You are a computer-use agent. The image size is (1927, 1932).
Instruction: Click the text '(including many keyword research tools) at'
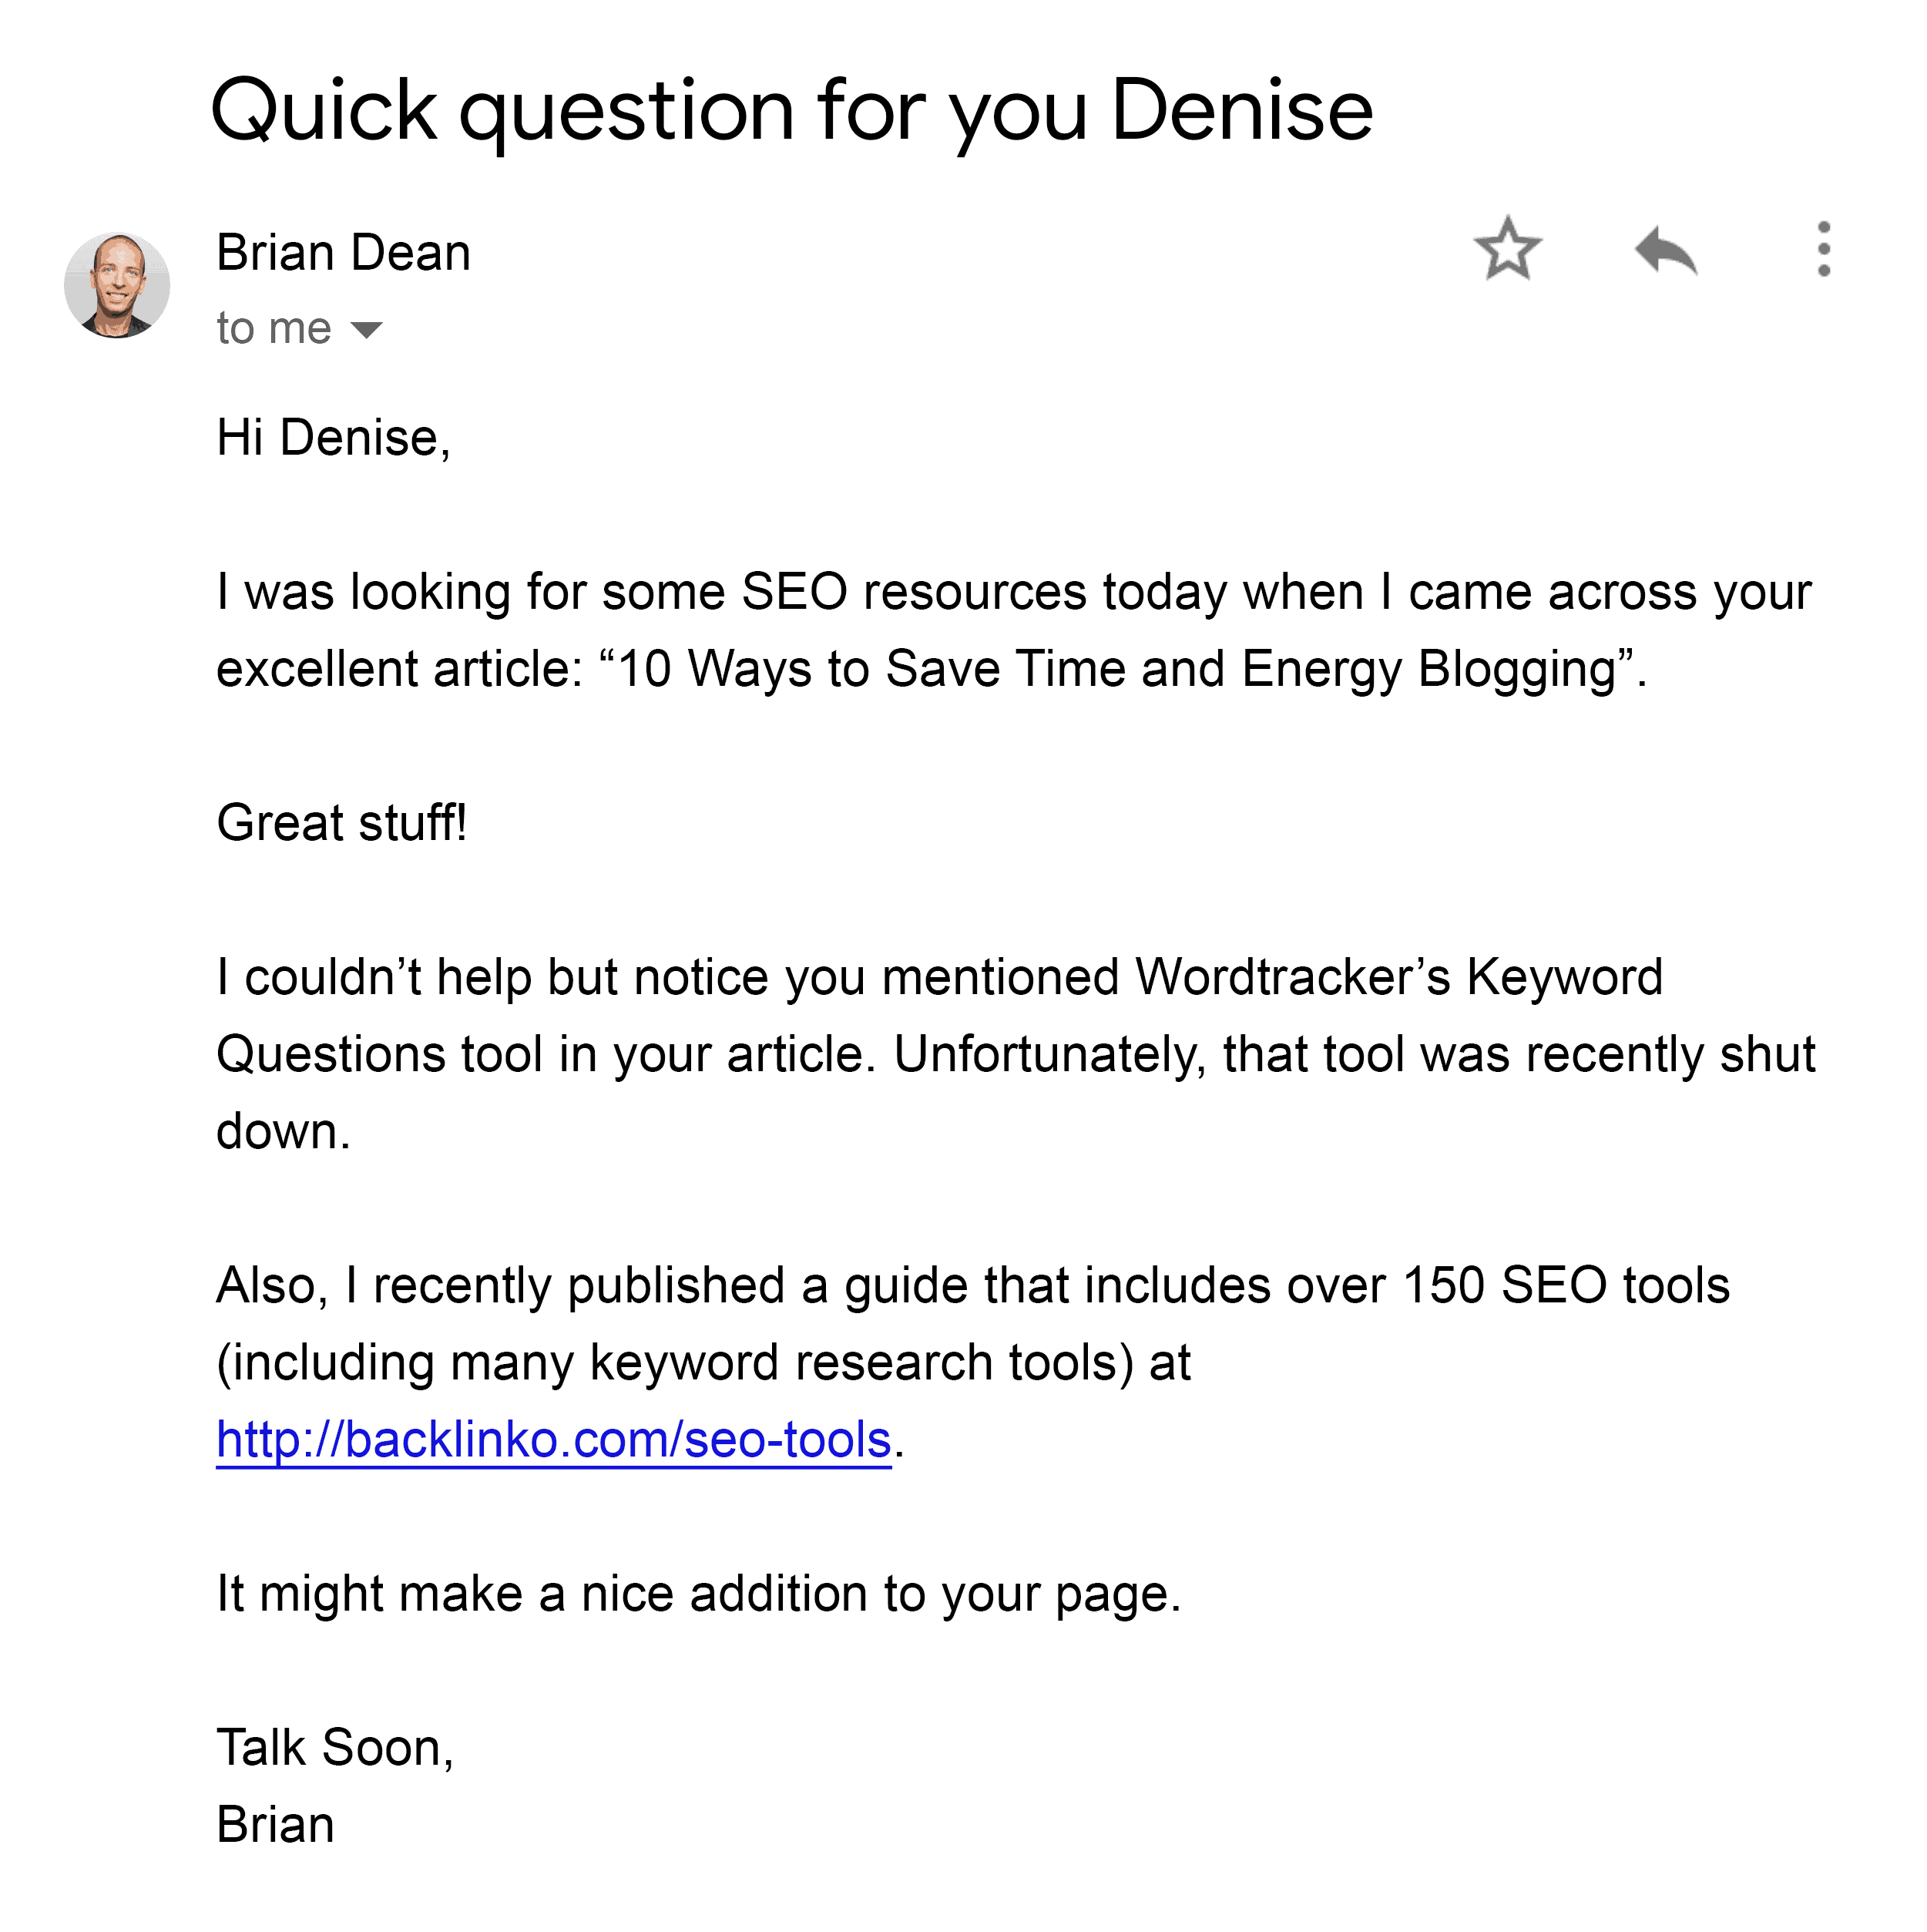click(703, 1362)
